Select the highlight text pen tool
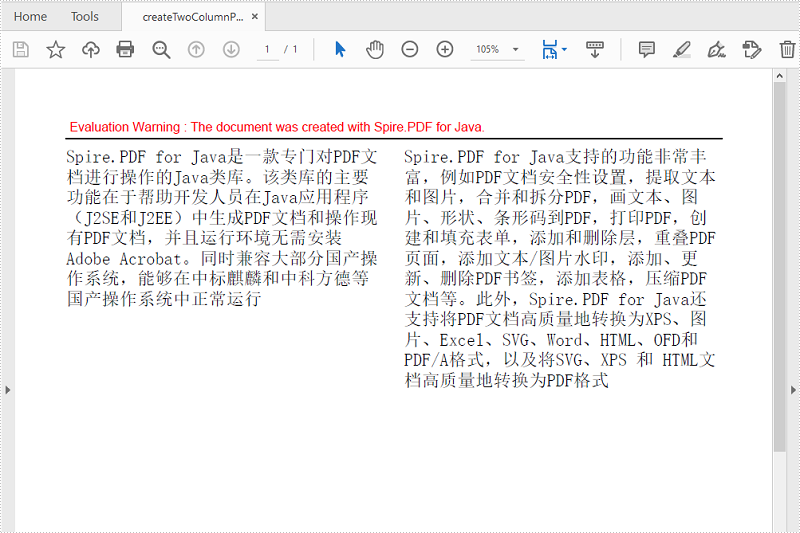 [x=682, y=49]
